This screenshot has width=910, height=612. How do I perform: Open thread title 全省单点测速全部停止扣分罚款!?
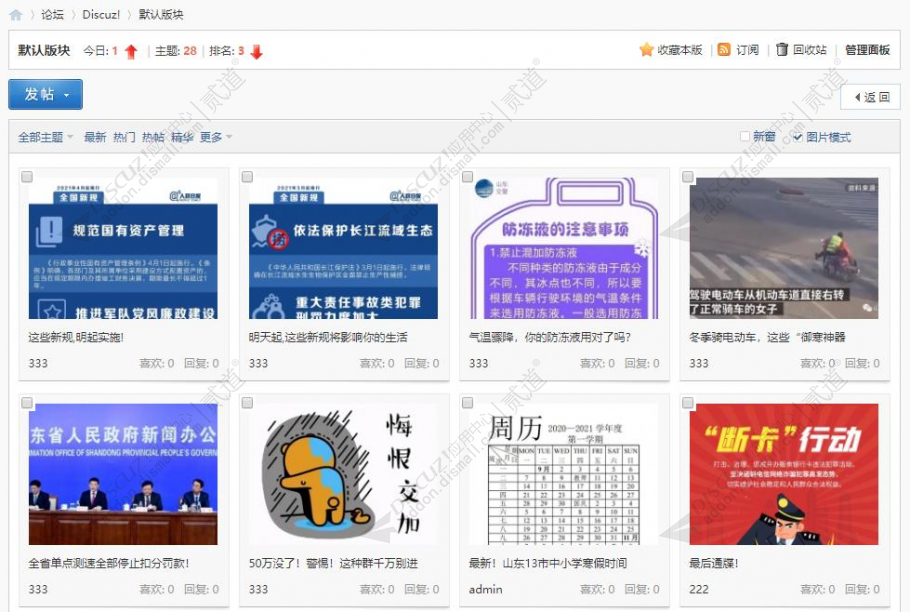point(109,563)
